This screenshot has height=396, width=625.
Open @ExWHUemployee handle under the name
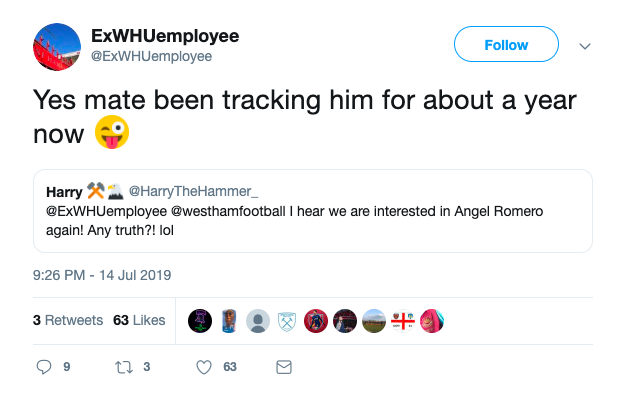click(151, 56)
